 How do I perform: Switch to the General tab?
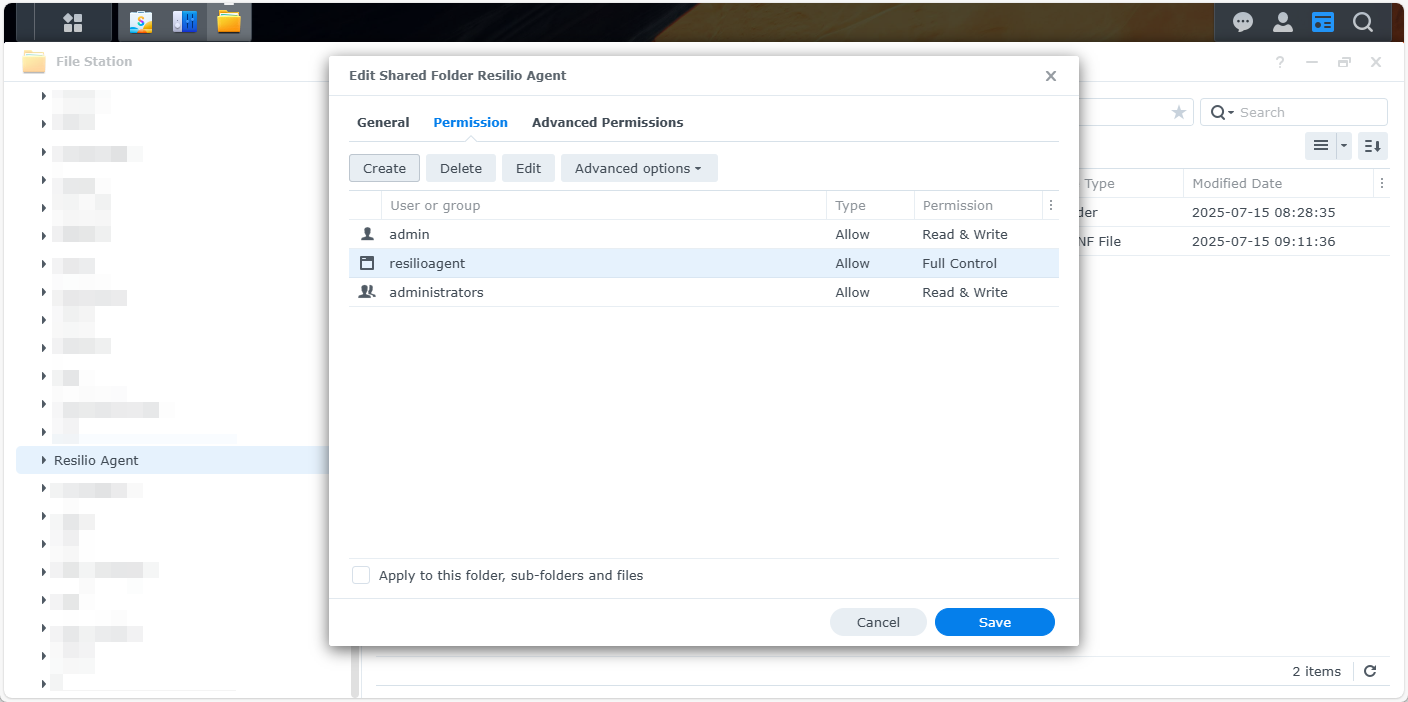(383, 122)
